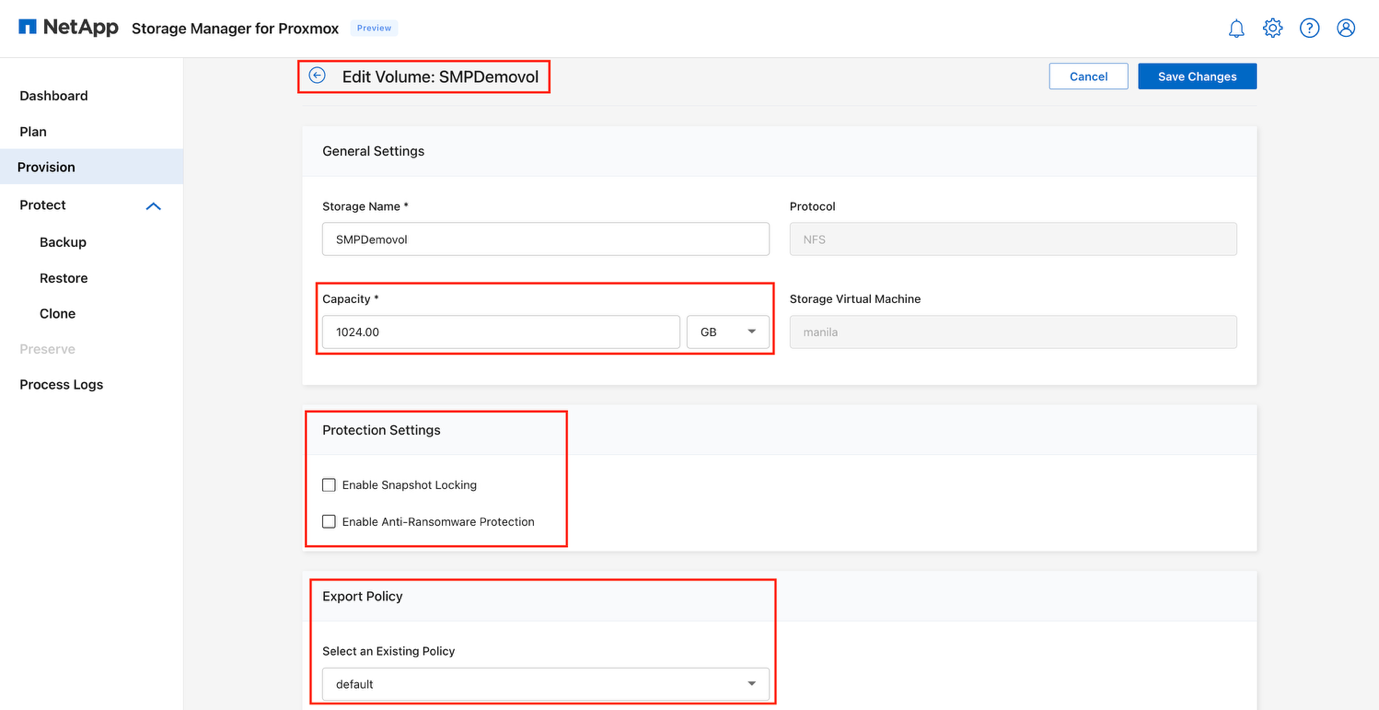Select the Plan navigation entry

(x=32, y=131)
